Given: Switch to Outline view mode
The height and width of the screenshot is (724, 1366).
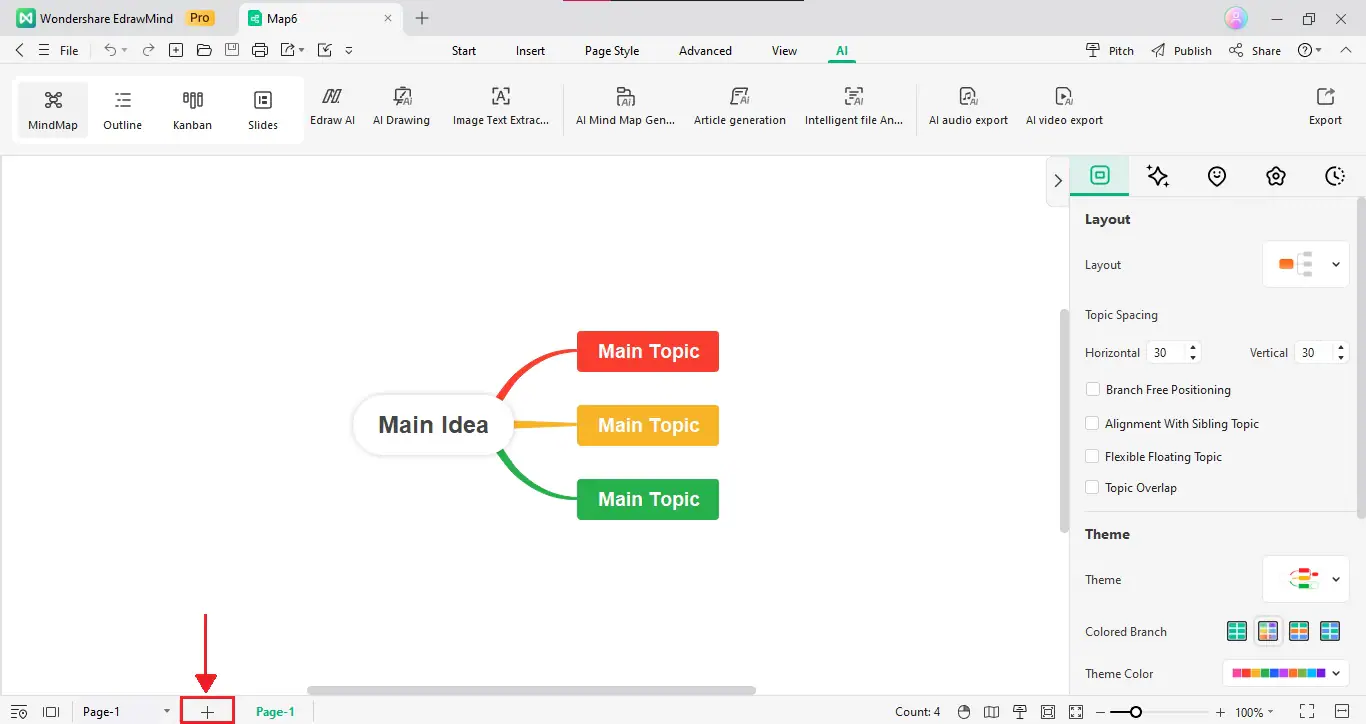Looking at the screenshot, I should [x=123, y=110].
